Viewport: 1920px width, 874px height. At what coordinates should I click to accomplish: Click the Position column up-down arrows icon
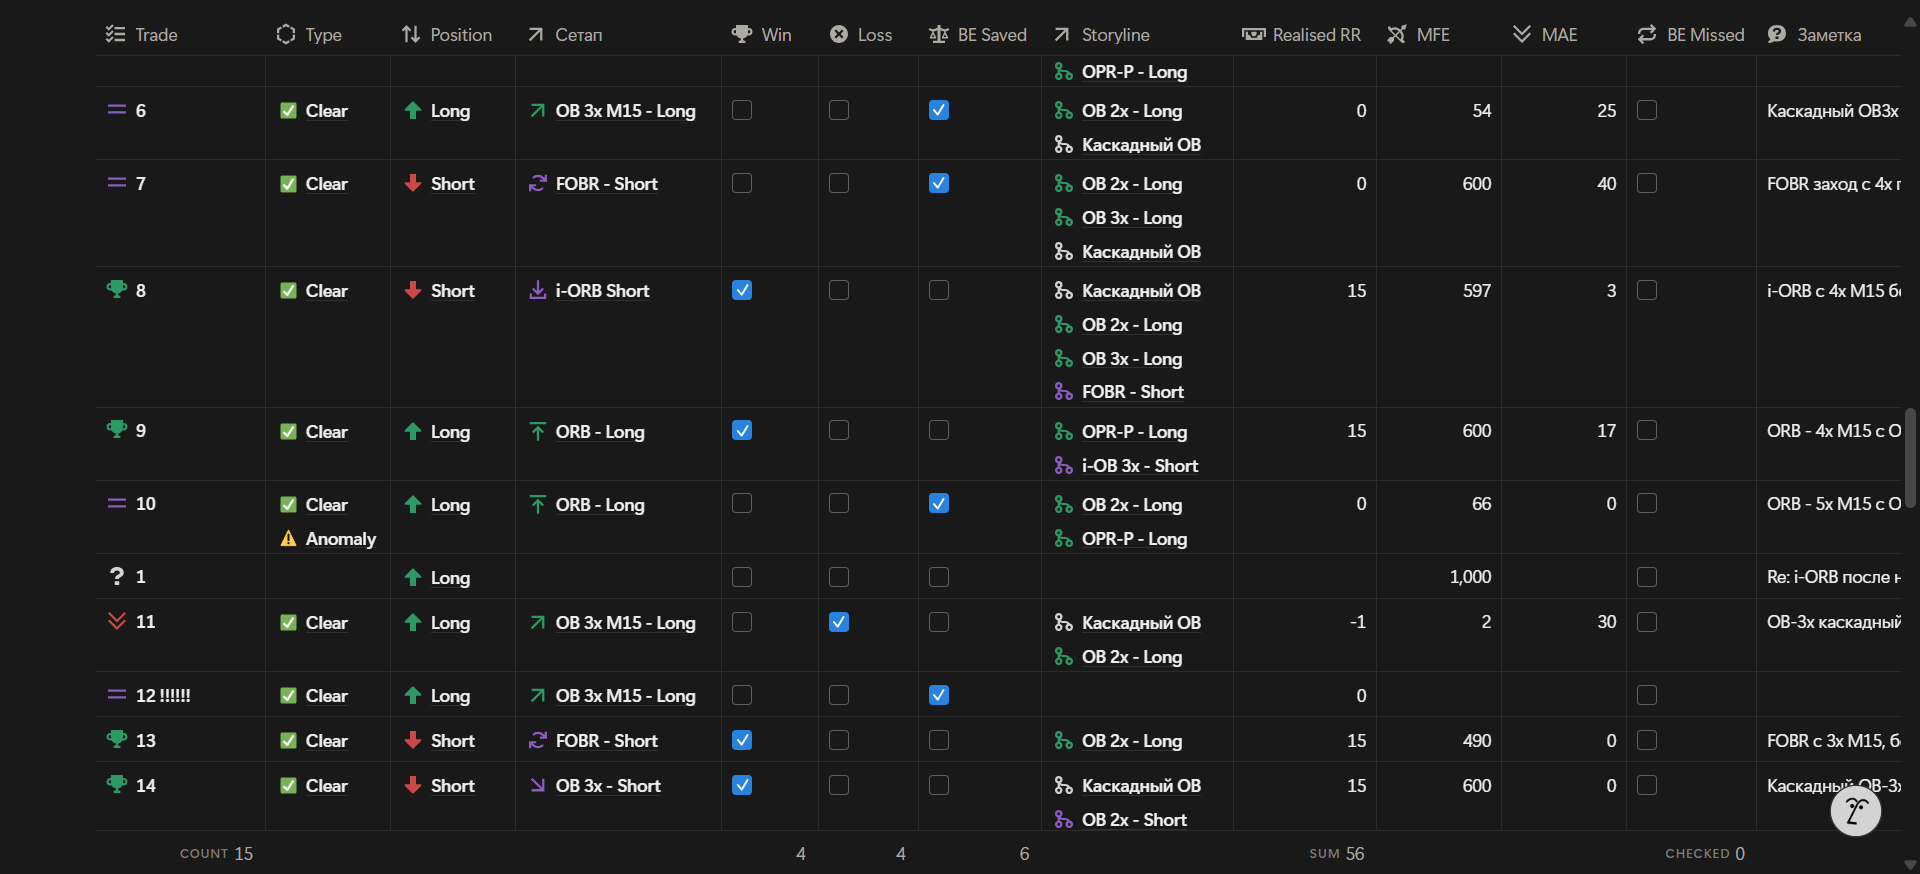[x=411, y=34]
